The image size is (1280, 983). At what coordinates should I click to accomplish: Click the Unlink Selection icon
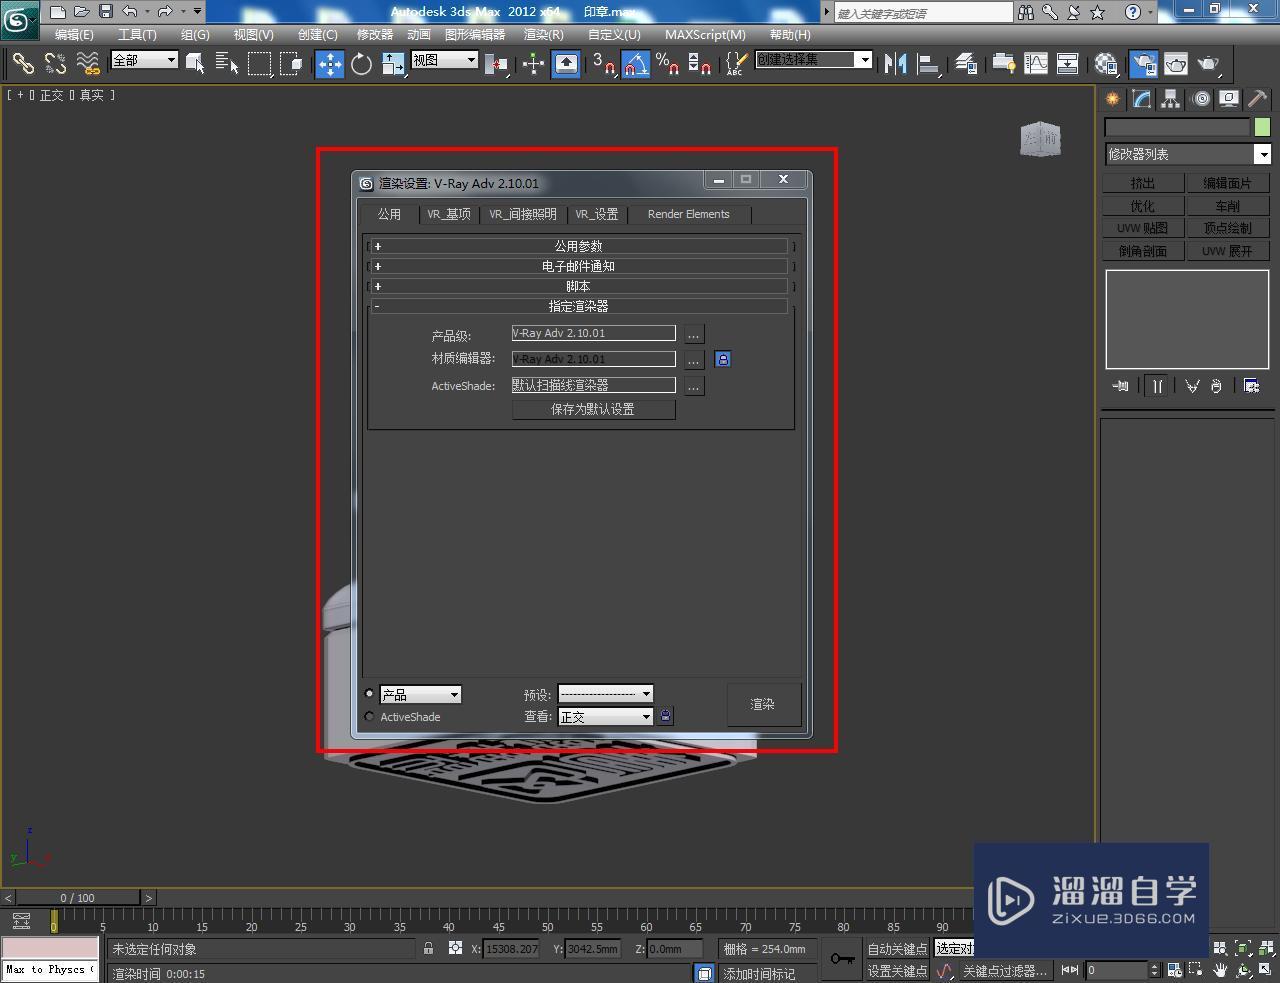coord(55,64)
